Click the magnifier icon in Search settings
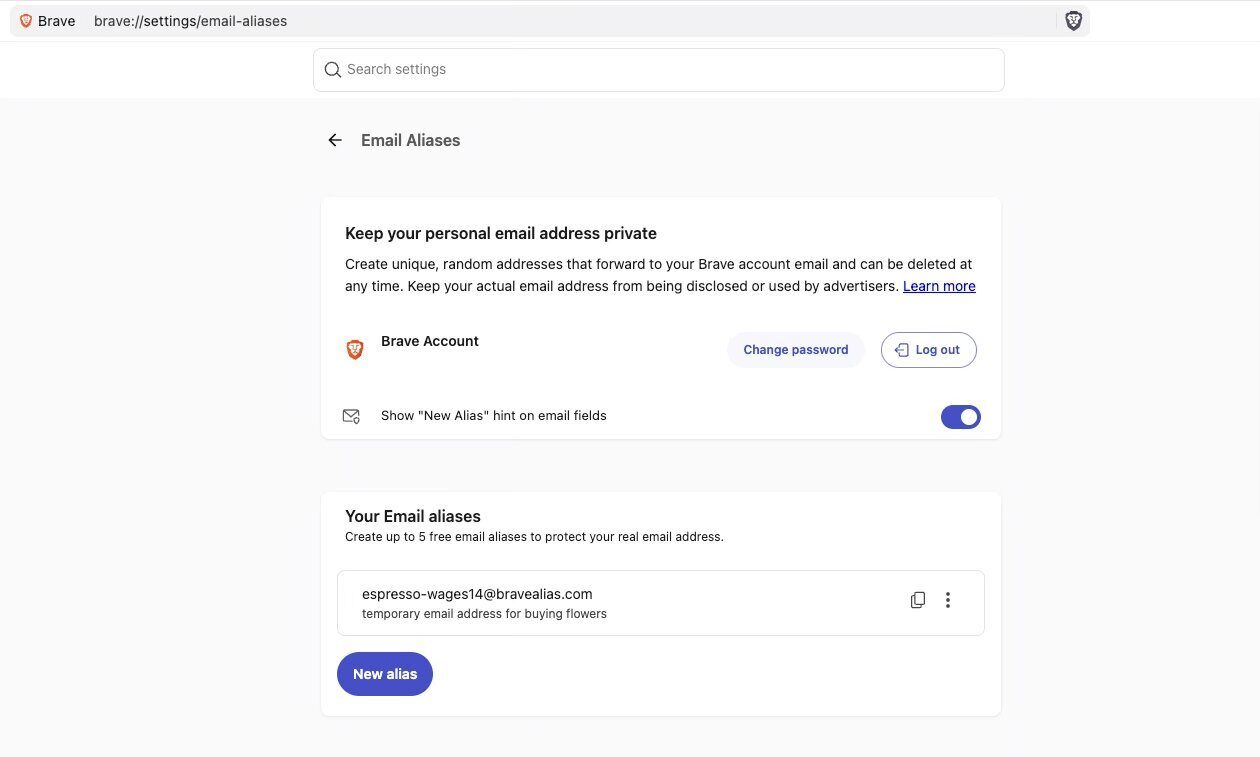 pyautogui.click(x=332, y=70)
